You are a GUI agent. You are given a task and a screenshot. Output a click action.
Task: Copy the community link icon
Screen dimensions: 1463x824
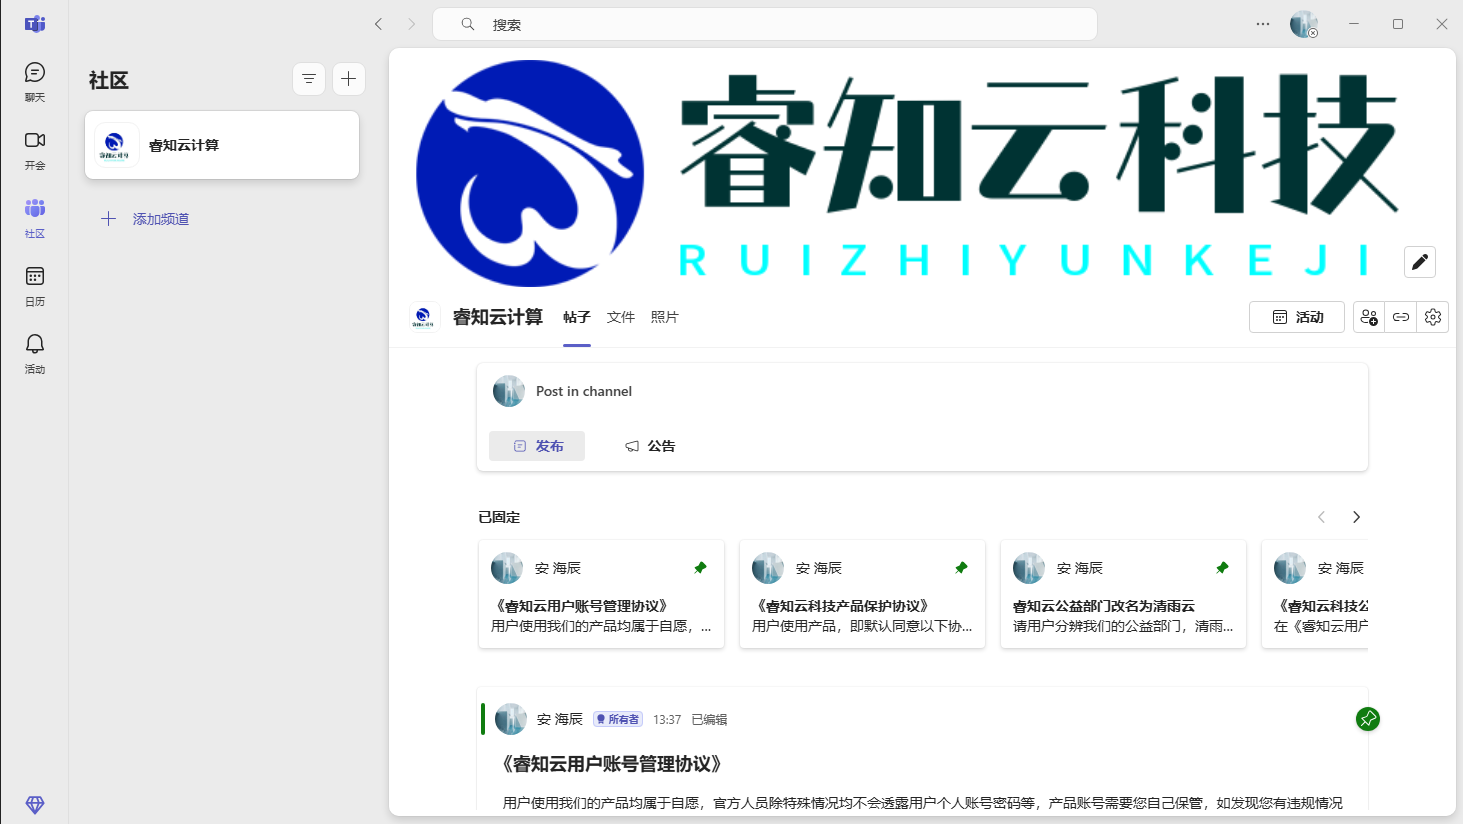click(x=1401, y=317)
